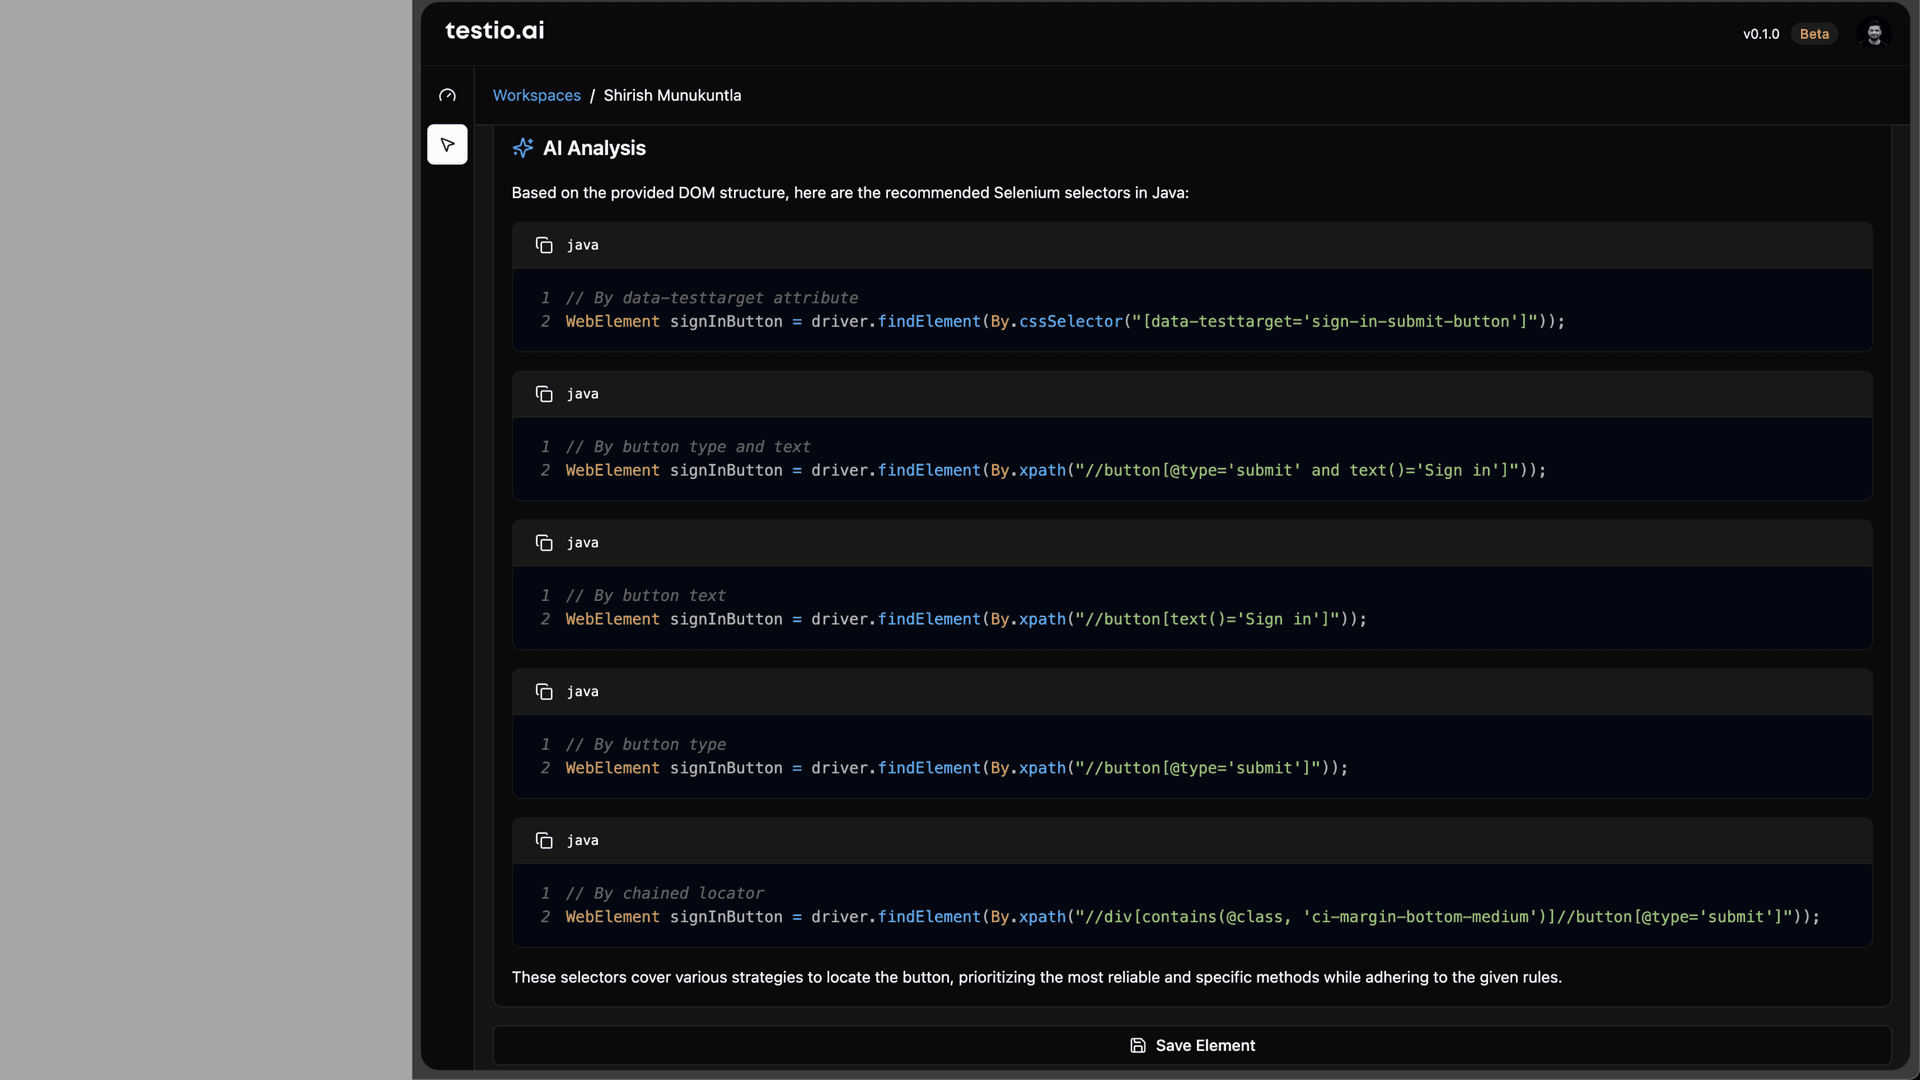Copy the data-testtarget selector code block
Viewport: 1920px width, 1080px height.
pyautogui.click(x=544, y=245)
